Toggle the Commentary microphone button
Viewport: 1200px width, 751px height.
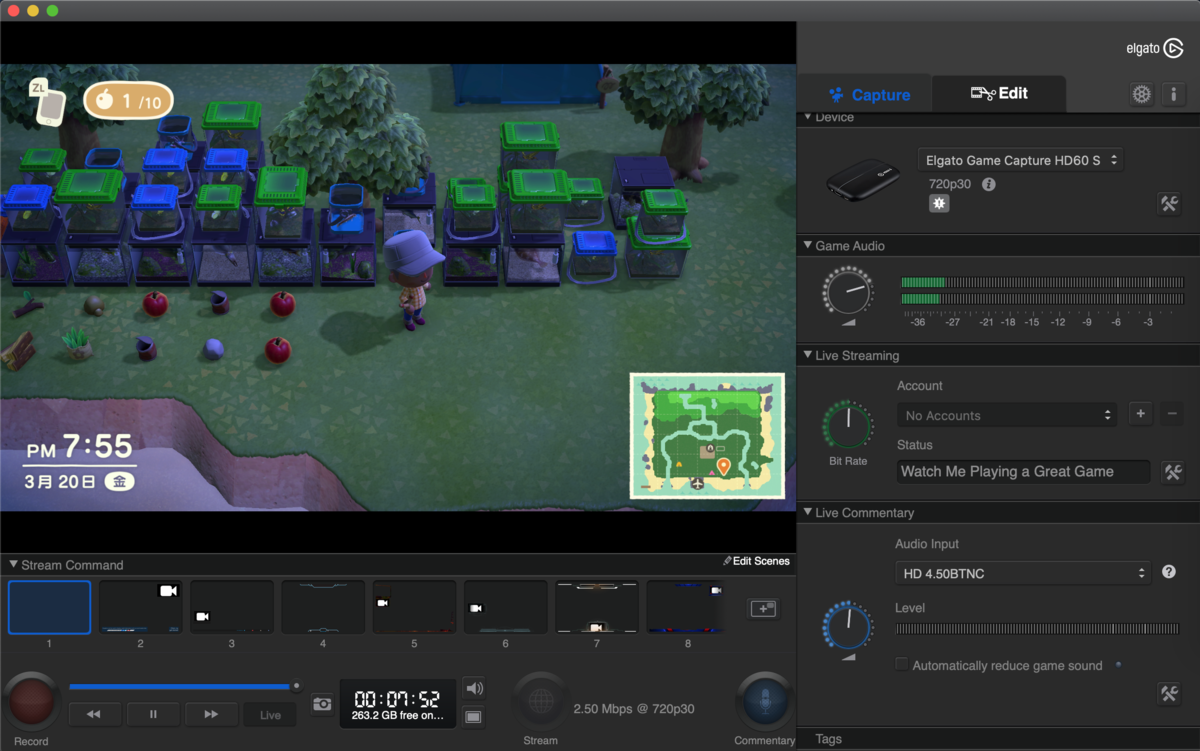coord(765,701)
